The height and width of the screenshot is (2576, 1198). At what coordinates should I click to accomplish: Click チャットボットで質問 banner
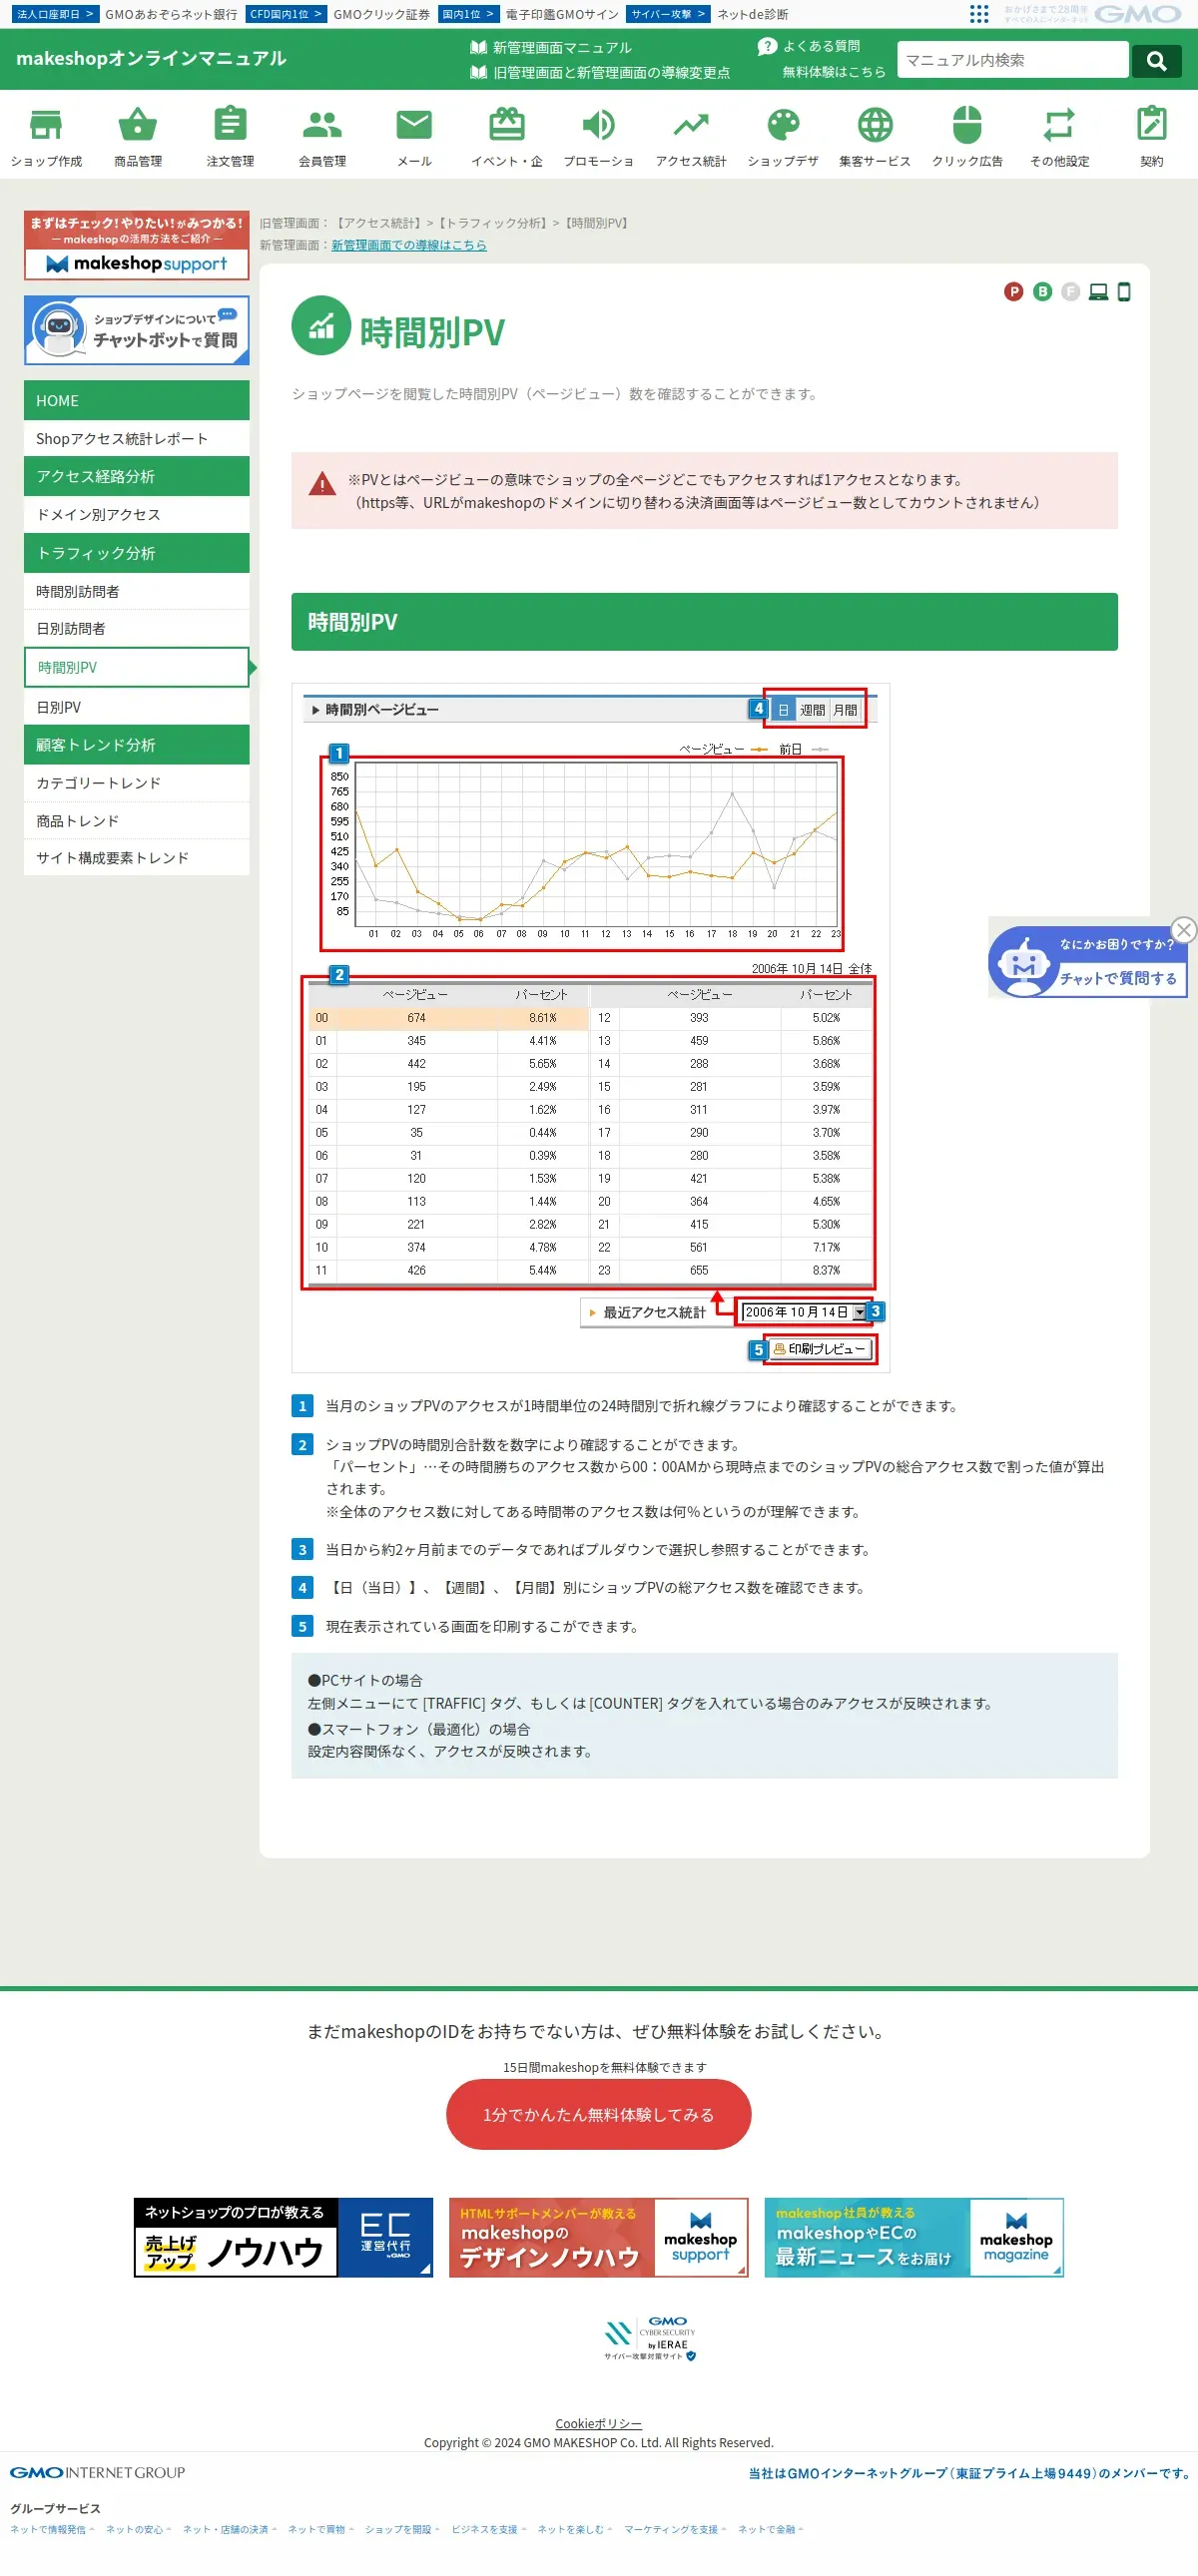(136, 330)
